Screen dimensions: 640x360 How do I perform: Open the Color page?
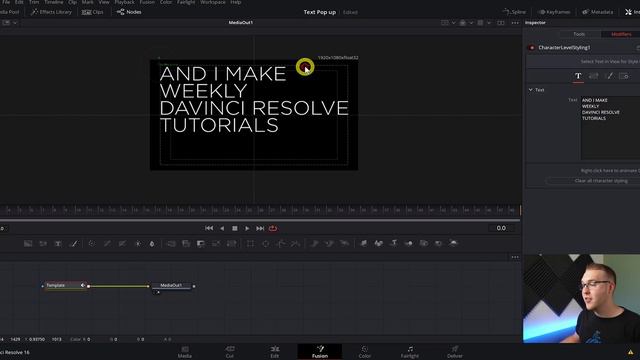tap(364, 351)
